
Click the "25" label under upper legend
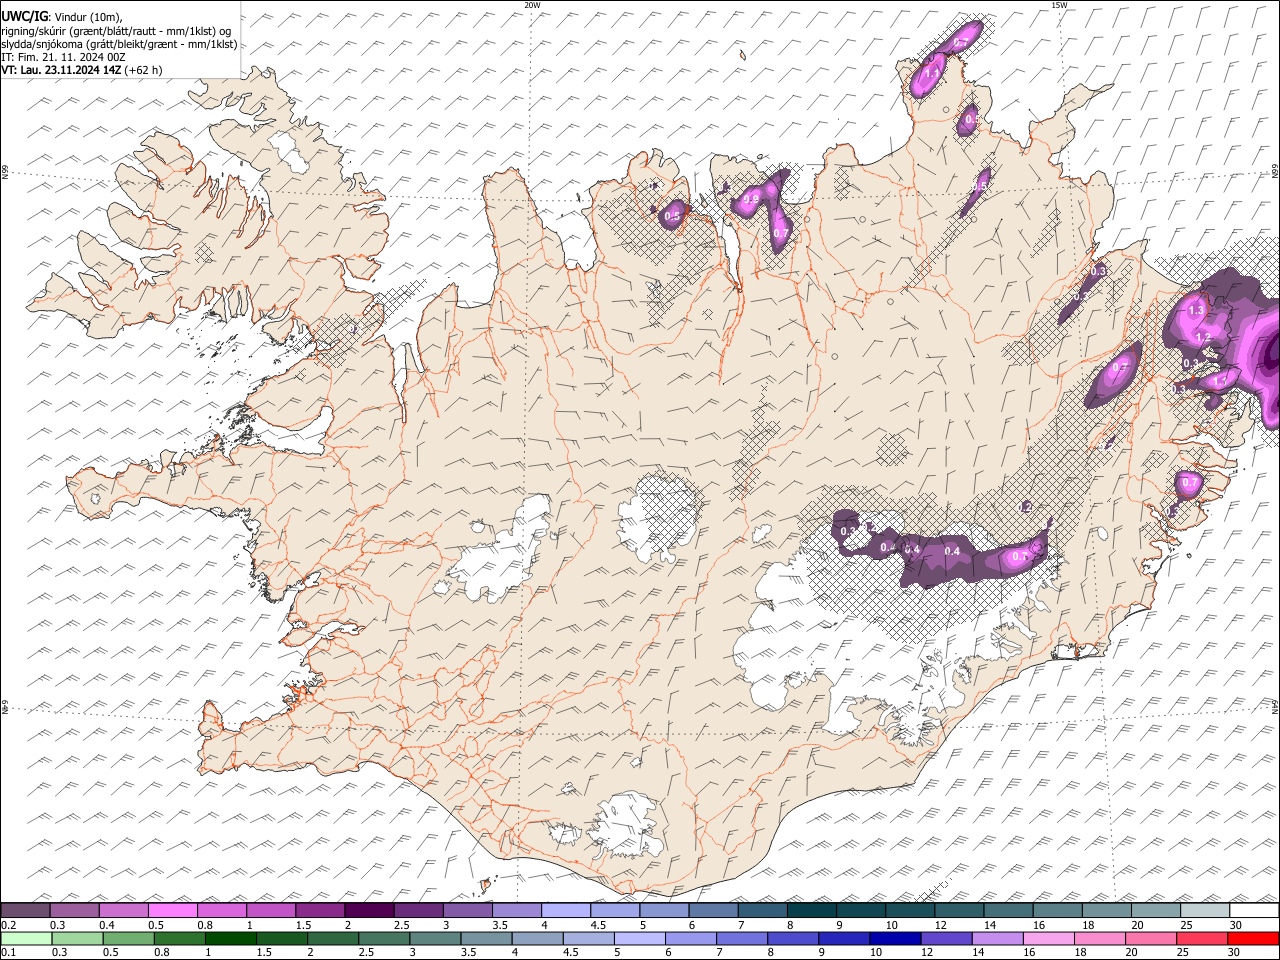(x=1186, y=925)
